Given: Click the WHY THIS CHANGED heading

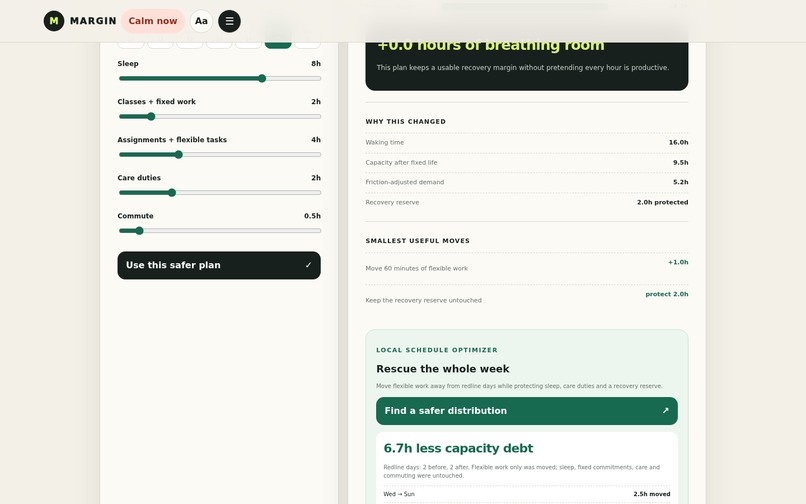Looking at the screenshot, I should point(406,122).
